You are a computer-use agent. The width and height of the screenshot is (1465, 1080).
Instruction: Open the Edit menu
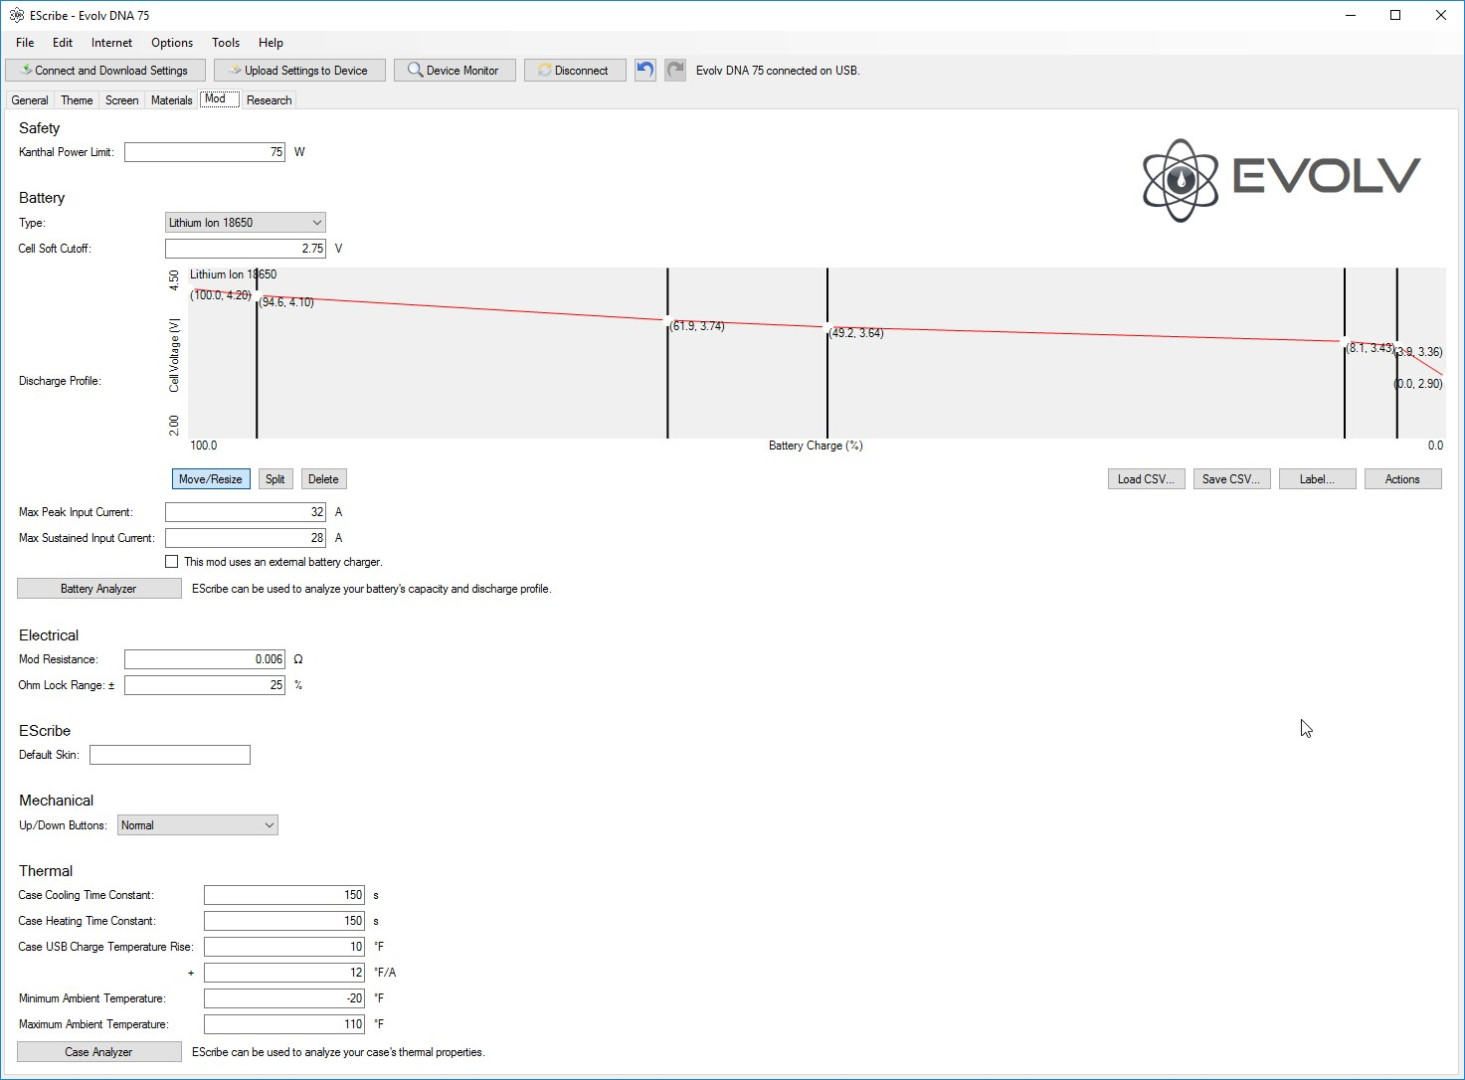pos(62,43)
